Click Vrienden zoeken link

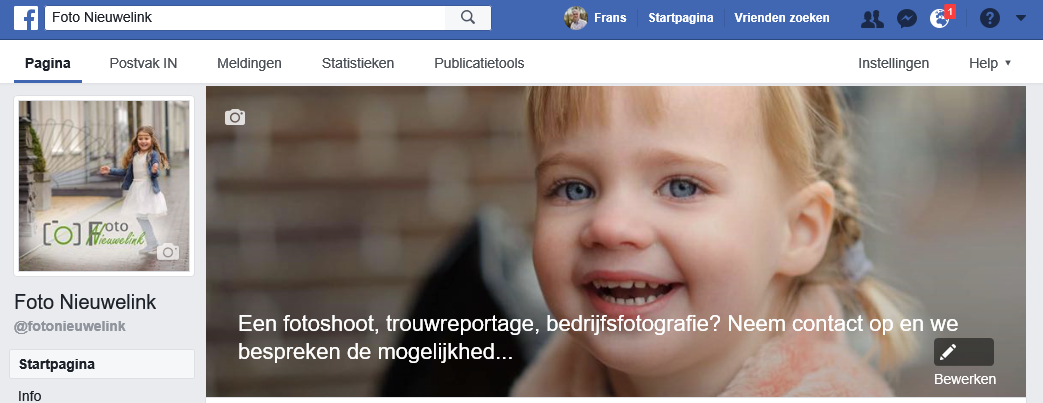tap(782, 18)
